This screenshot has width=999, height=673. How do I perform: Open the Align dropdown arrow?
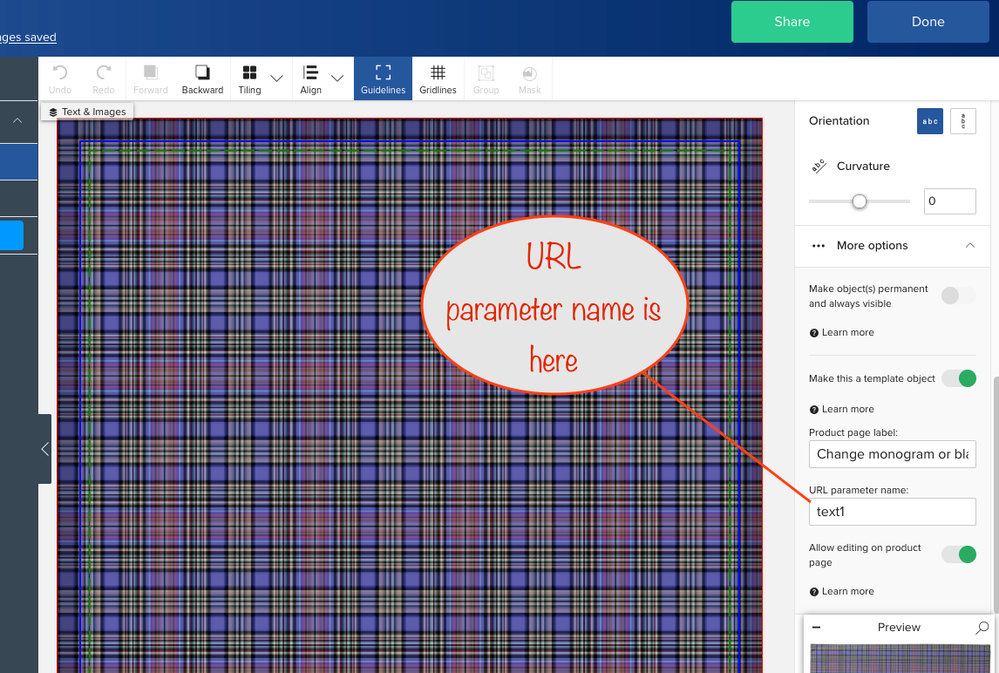[338, 78]
